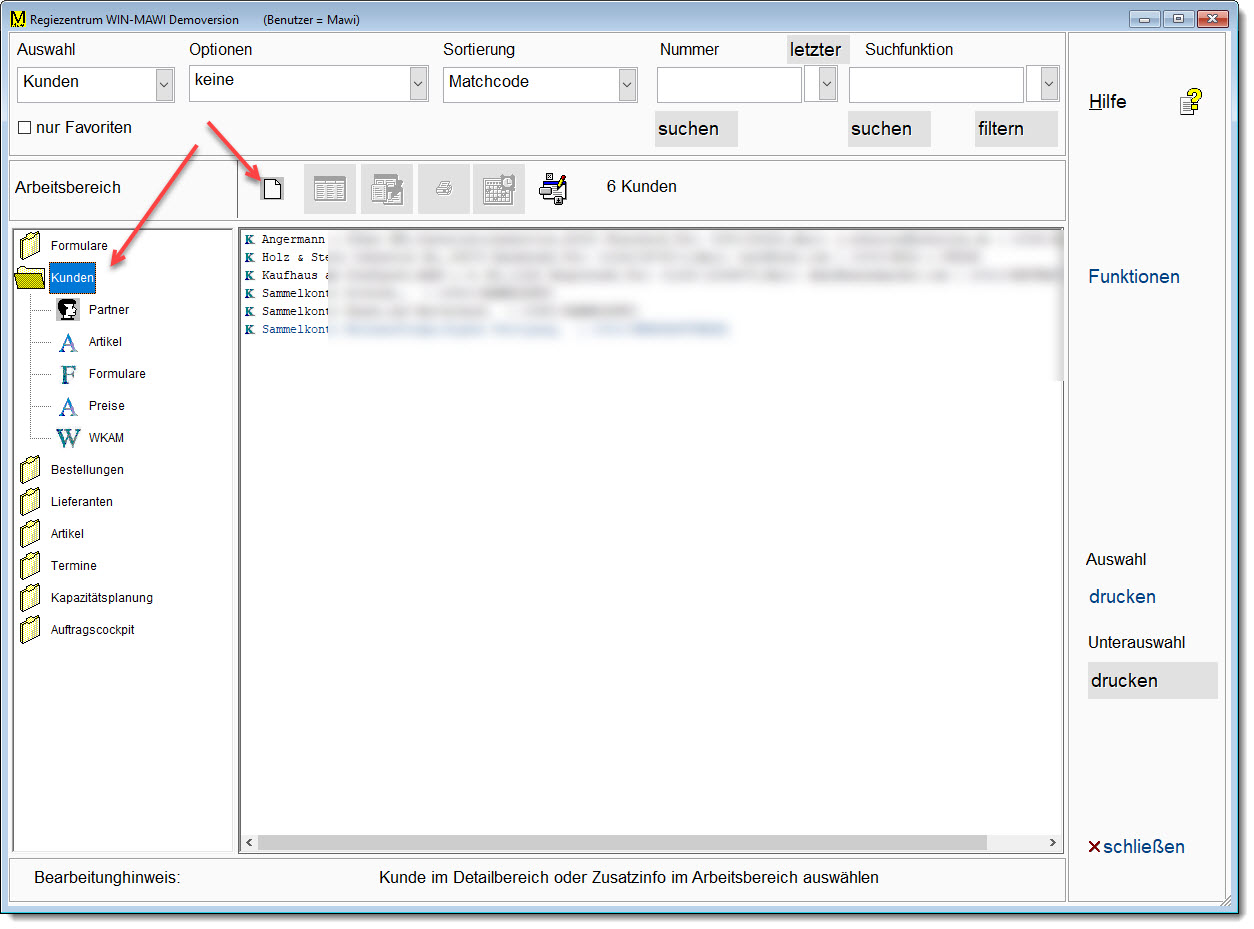The image size is (1254, 929).
Task: Open the Partner sub-item under Kunden
Action: click(108, 310)
